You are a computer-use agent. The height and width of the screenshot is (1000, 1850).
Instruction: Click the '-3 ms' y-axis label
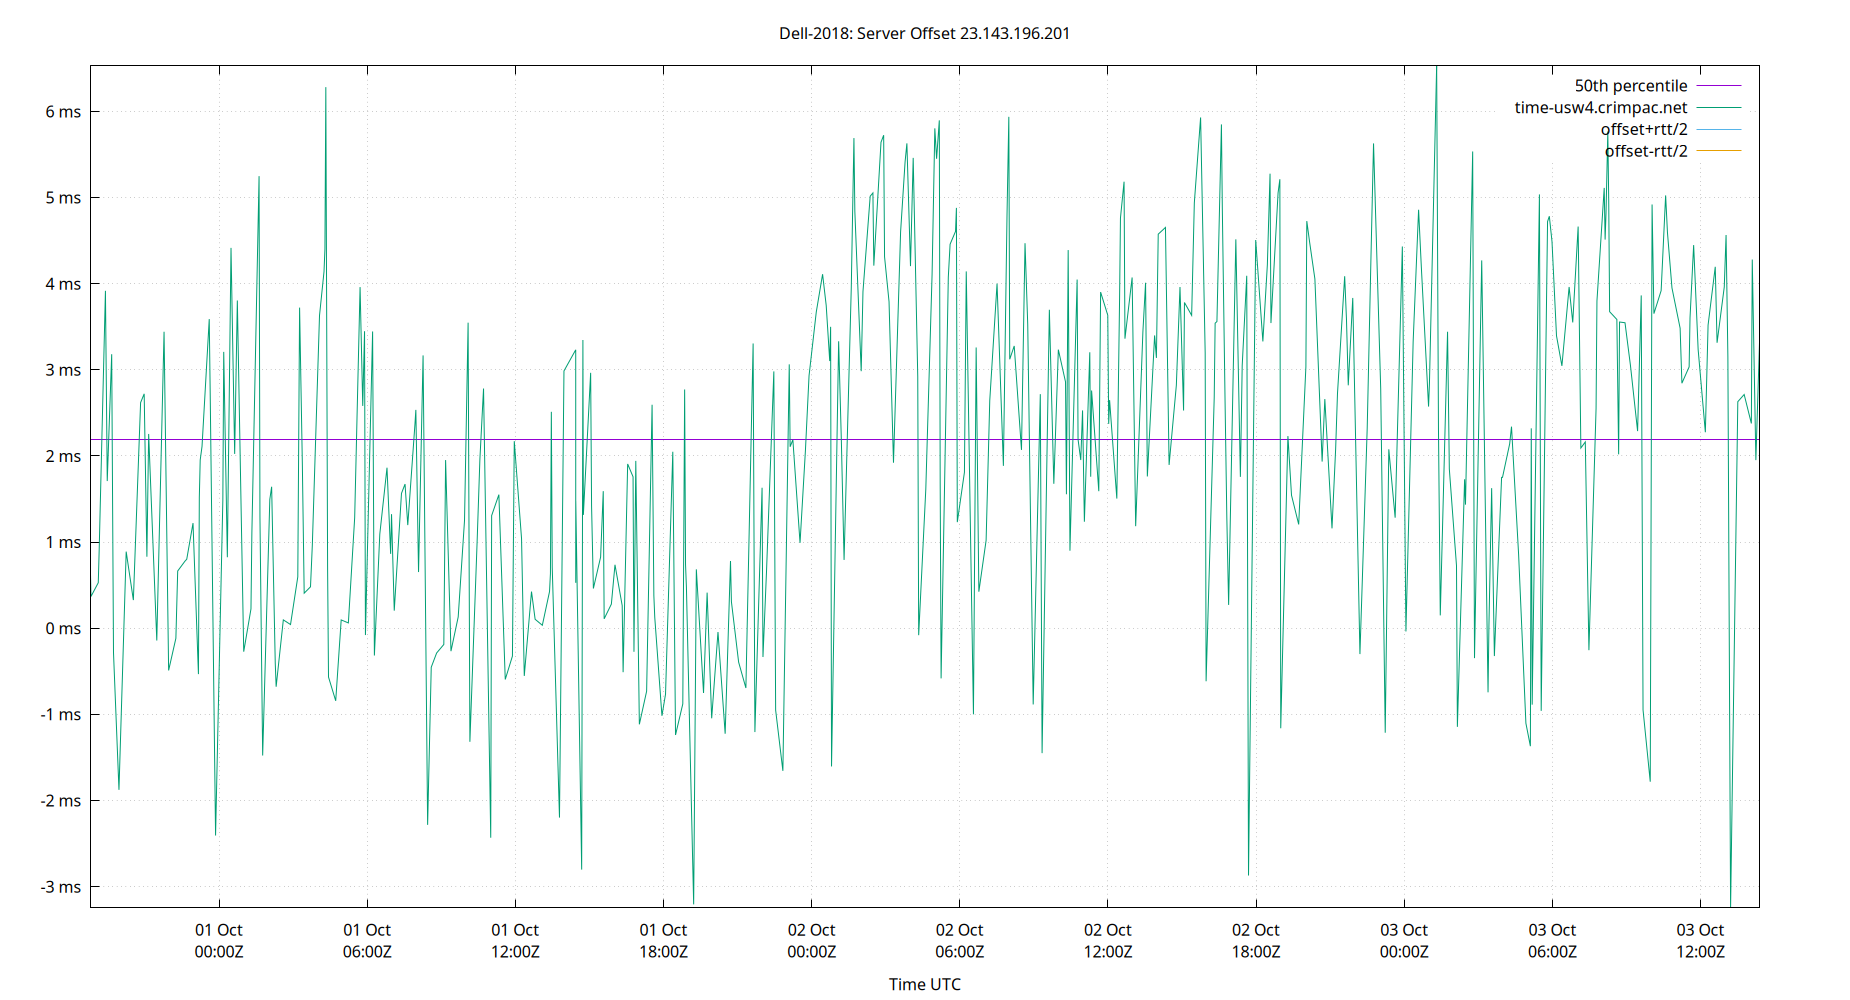point(61,887)
